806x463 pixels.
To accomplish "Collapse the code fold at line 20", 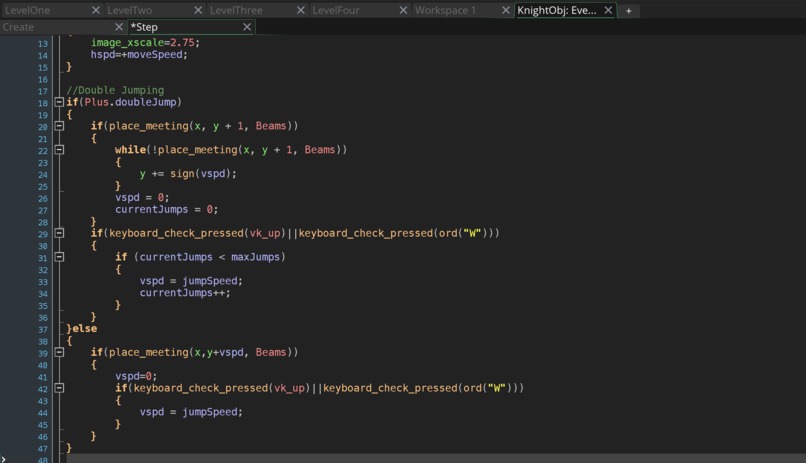I will (x=59, y=126).
